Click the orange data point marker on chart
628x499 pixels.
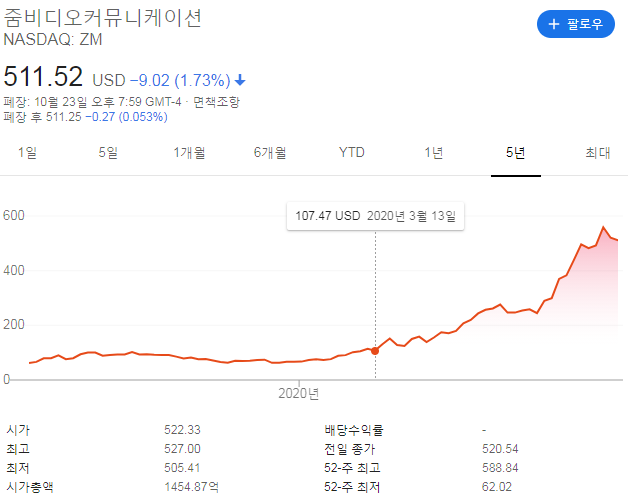[375, 351]
